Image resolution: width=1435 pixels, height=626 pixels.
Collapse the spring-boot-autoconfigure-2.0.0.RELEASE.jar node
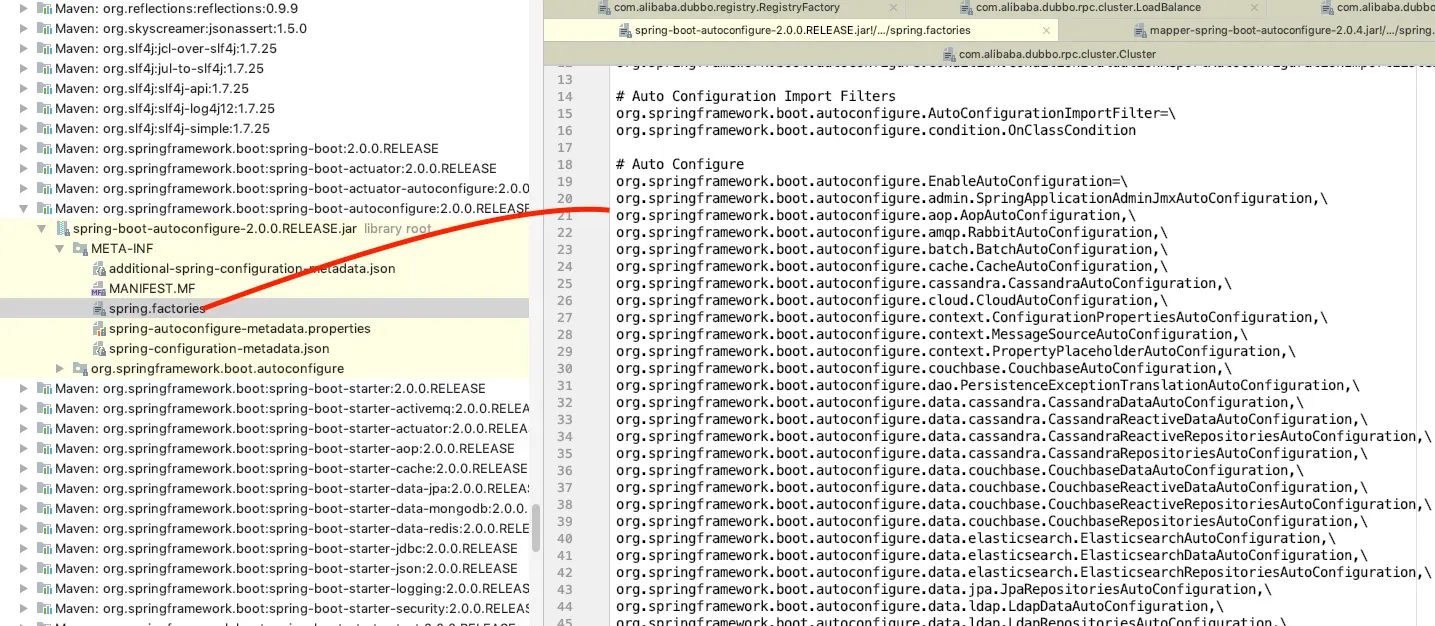tap(43, 228)
